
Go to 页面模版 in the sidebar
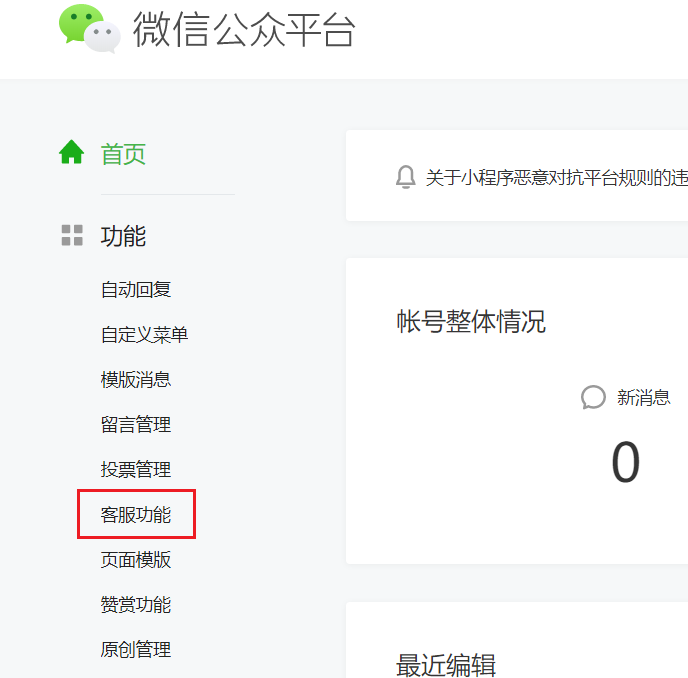[x=136, y=560]
